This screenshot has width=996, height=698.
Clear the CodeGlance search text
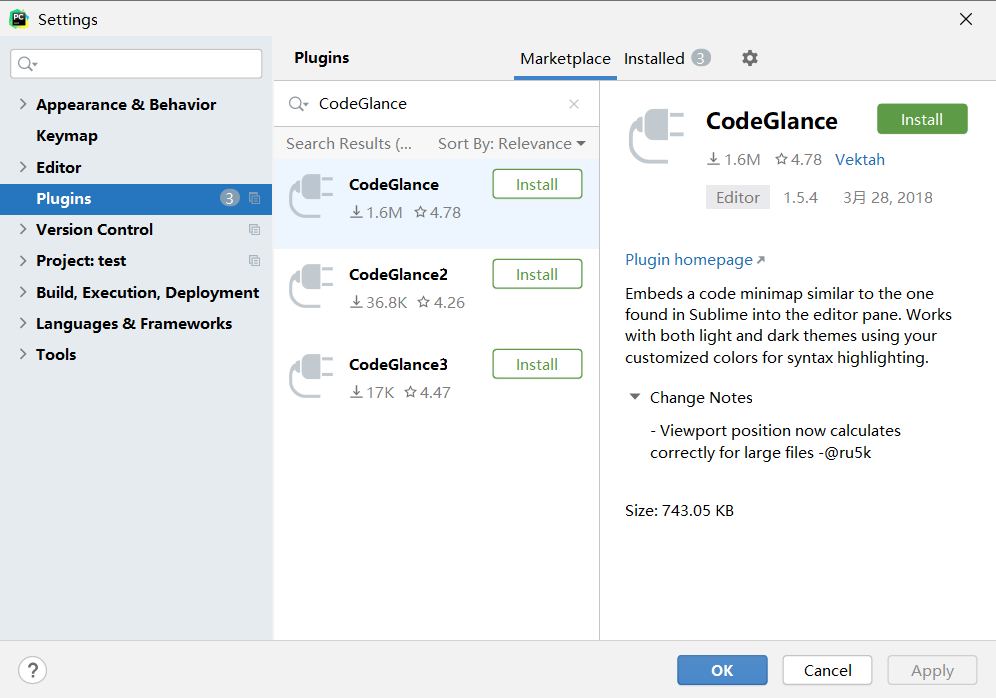pyautogui.click(x=574, y=104)
